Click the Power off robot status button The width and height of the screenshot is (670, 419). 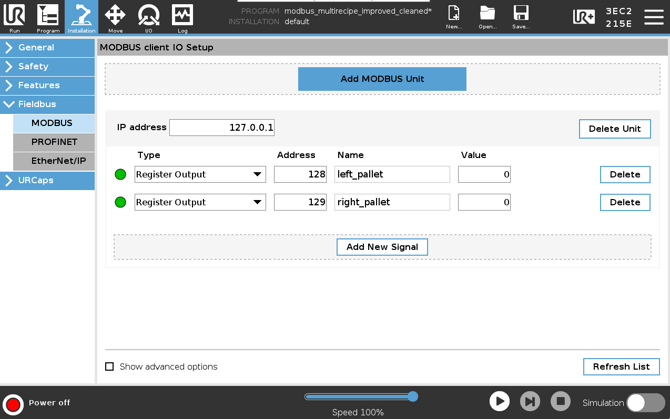(x=13, y=403)
